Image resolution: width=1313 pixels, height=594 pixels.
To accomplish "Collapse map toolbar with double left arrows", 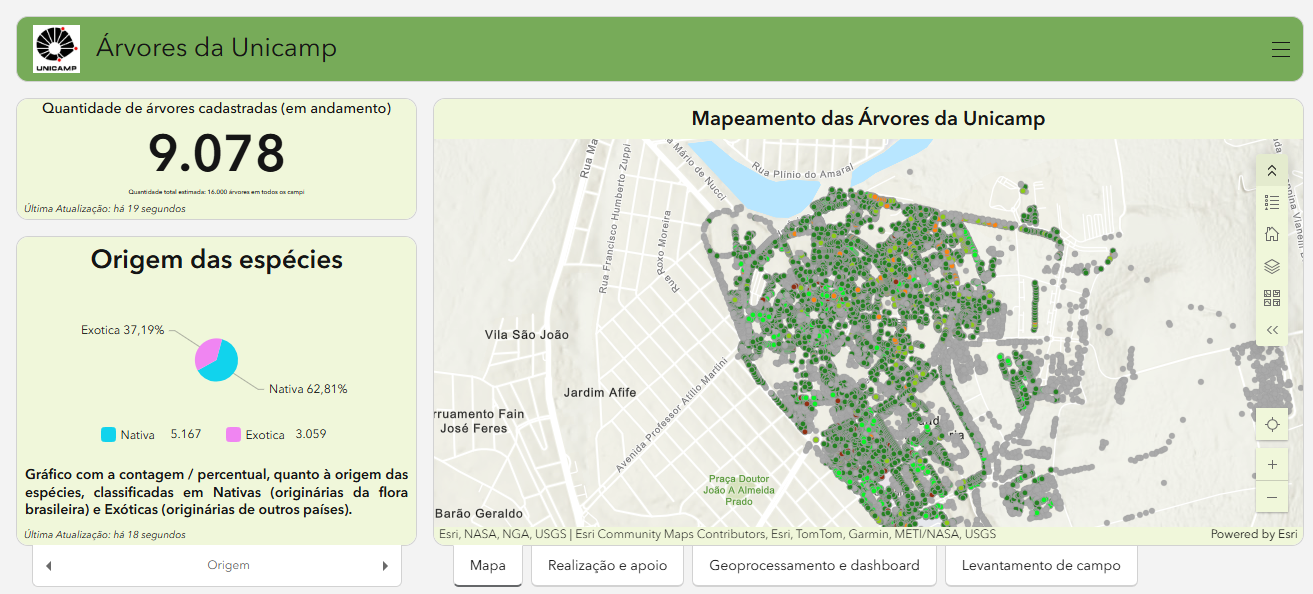I will coord(1272,330).
